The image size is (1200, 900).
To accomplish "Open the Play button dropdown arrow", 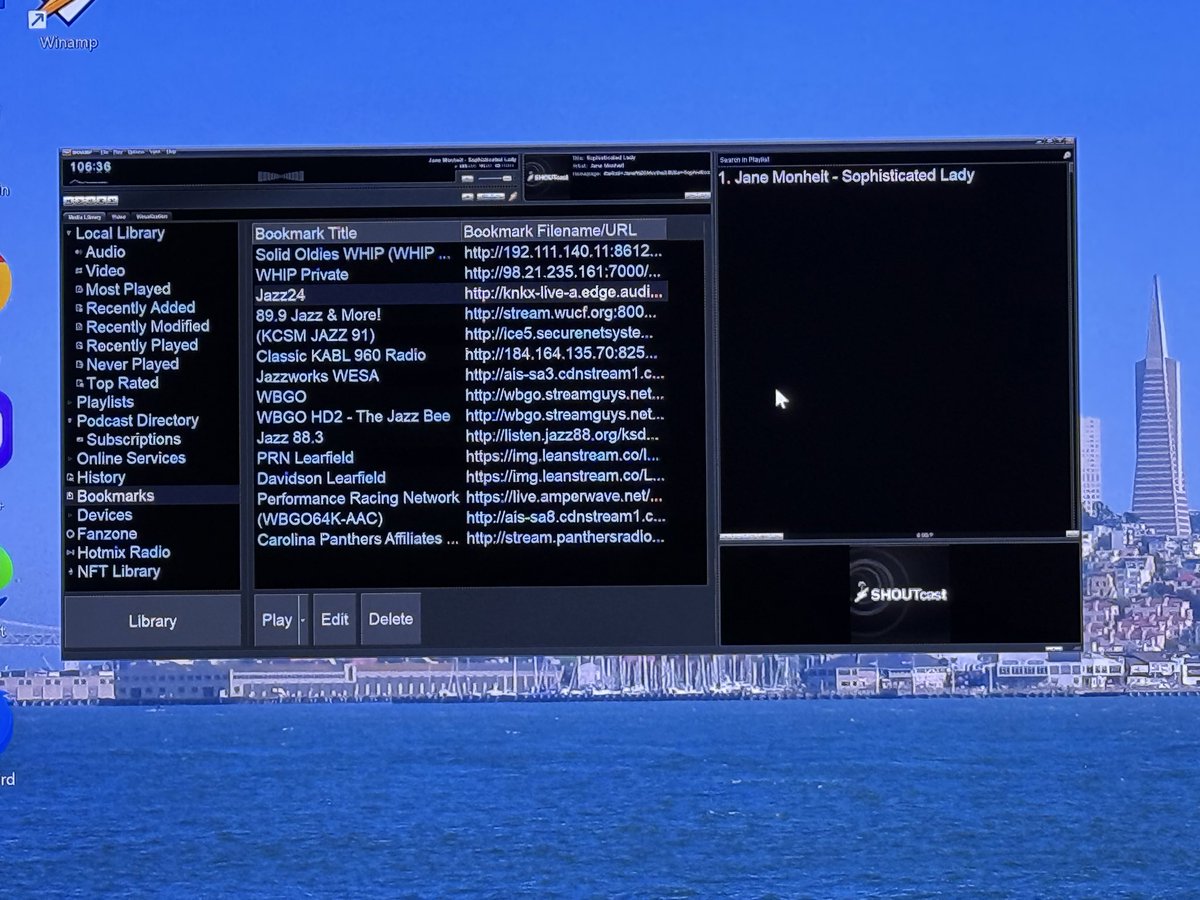I will pyautogui.click(x=303, y=620).
